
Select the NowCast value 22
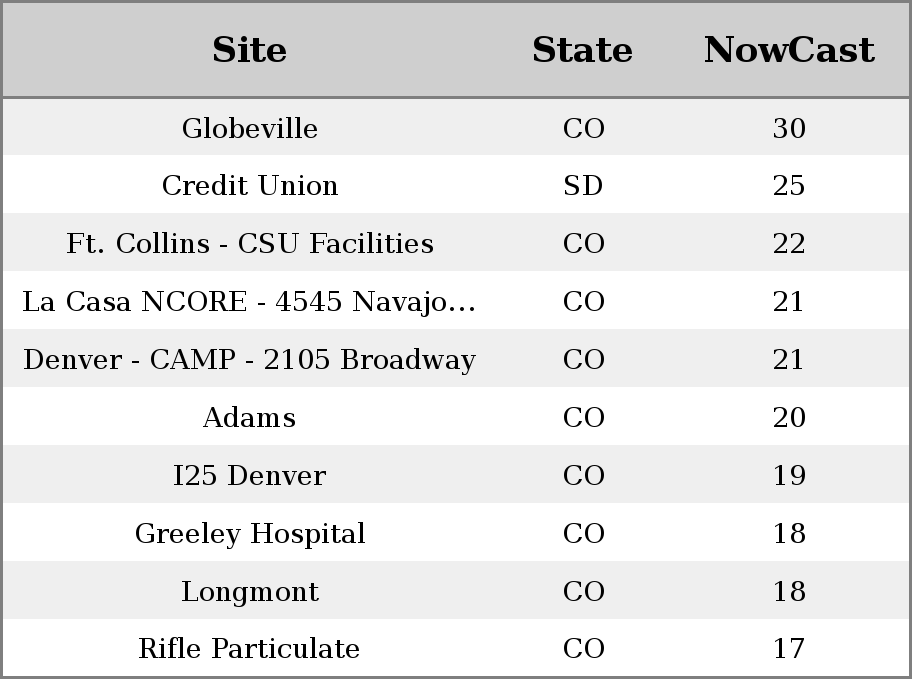coord(789,243)
